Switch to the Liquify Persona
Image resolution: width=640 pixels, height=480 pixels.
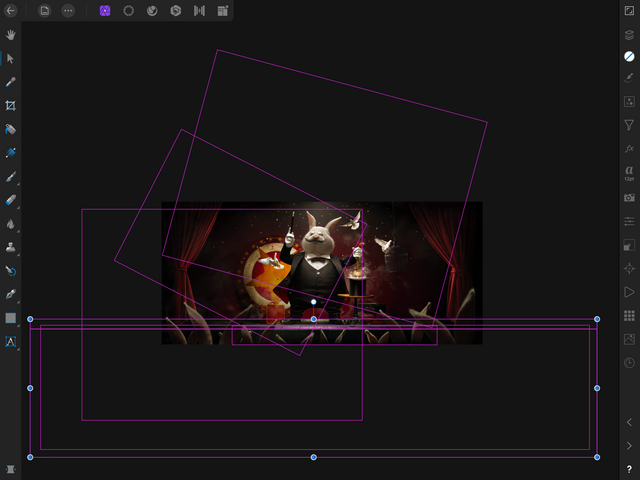152,11
